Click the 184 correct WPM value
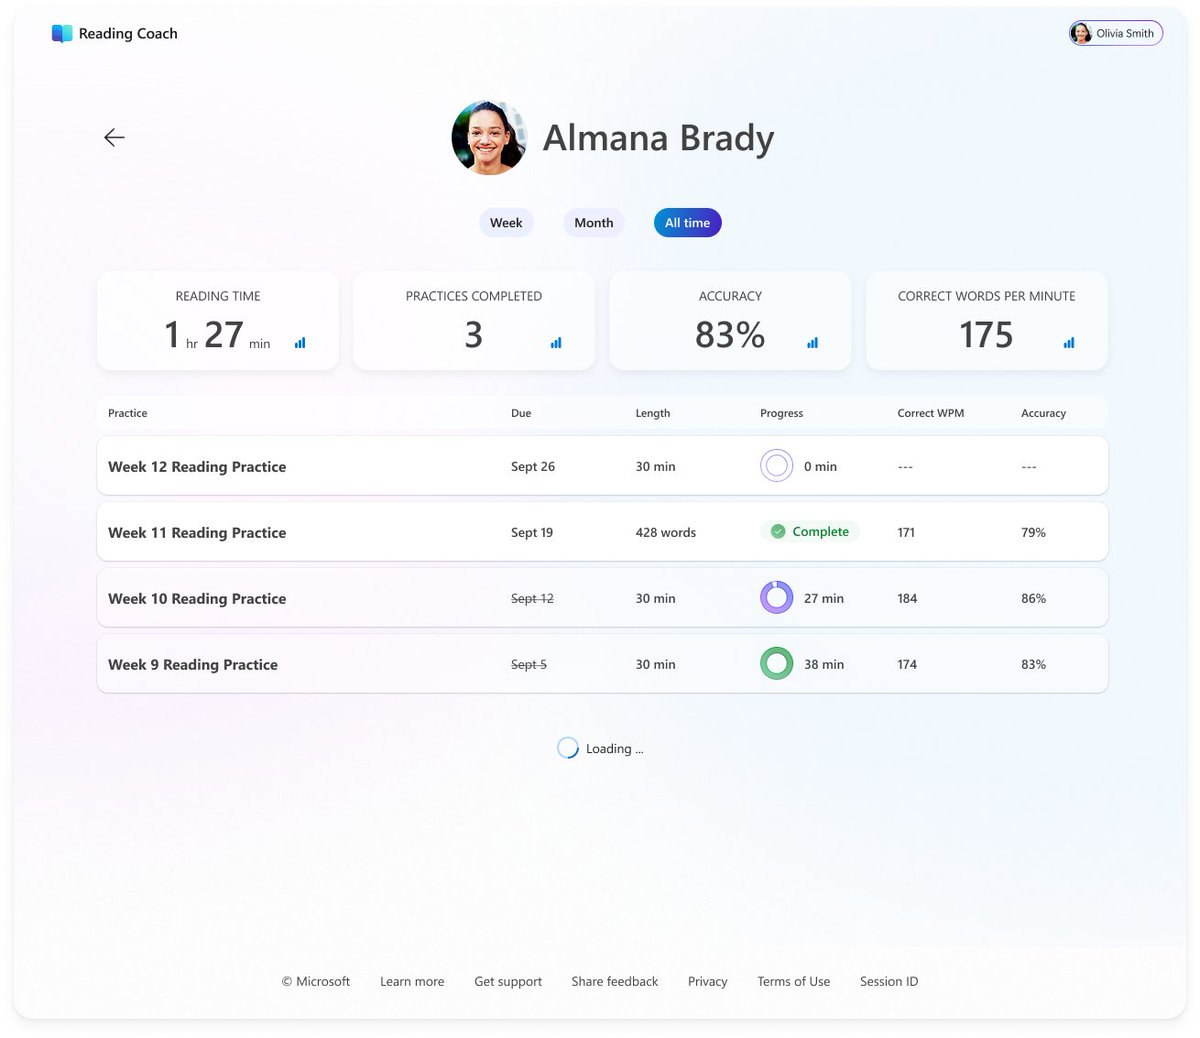This screenshot has width=1200, height=1038. tap(907, 598)
